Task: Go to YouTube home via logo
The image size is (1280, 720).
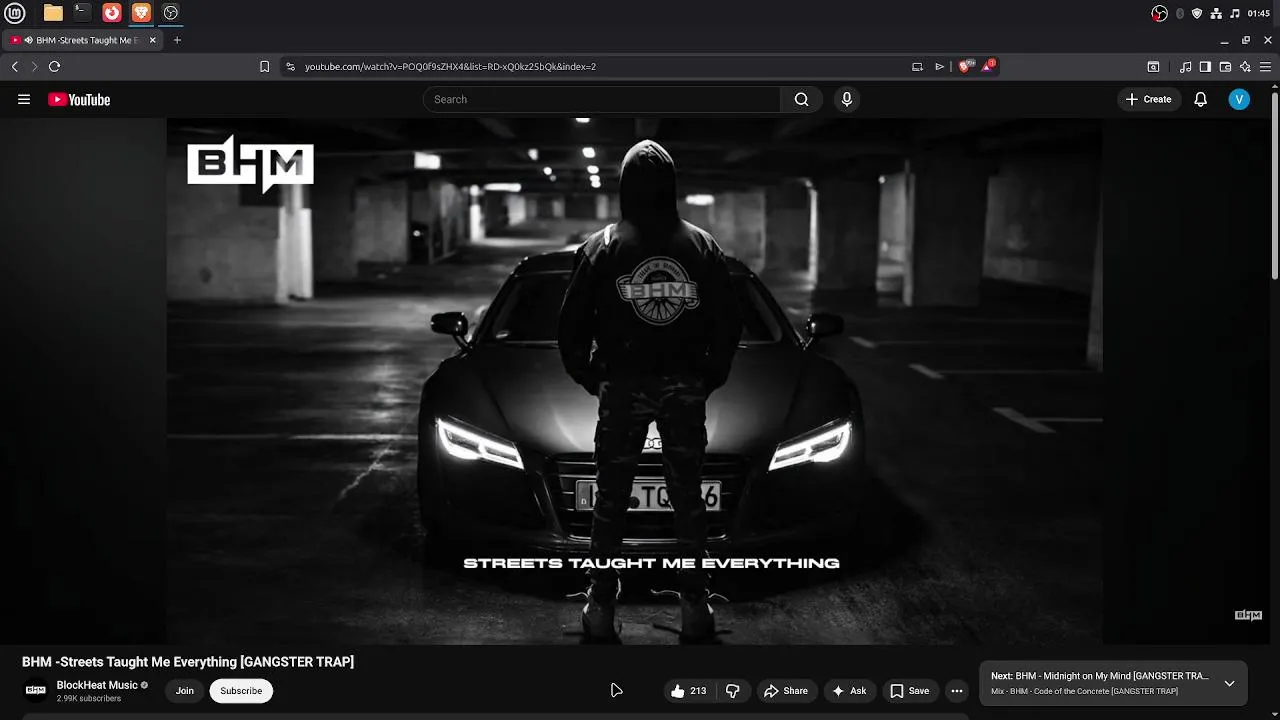Action: point(79,99)
